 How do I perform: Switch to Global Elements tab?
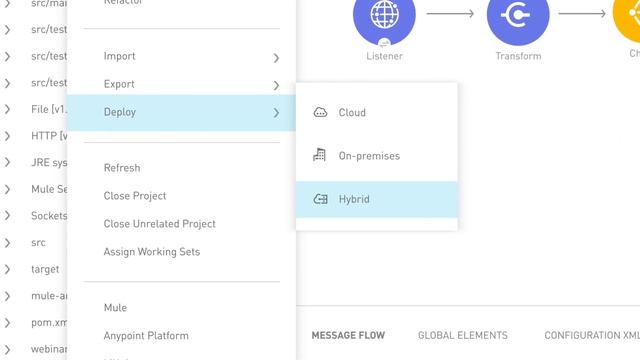pos(462,335)
